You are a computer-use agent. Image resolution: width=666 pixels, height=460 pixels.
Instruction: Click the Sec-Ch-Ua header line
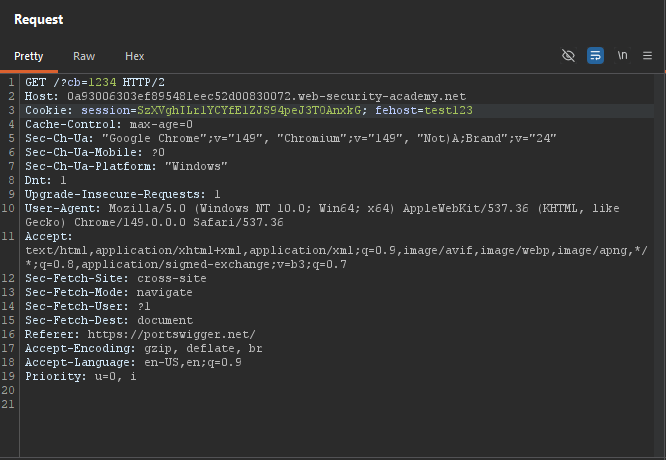[291, 138]
